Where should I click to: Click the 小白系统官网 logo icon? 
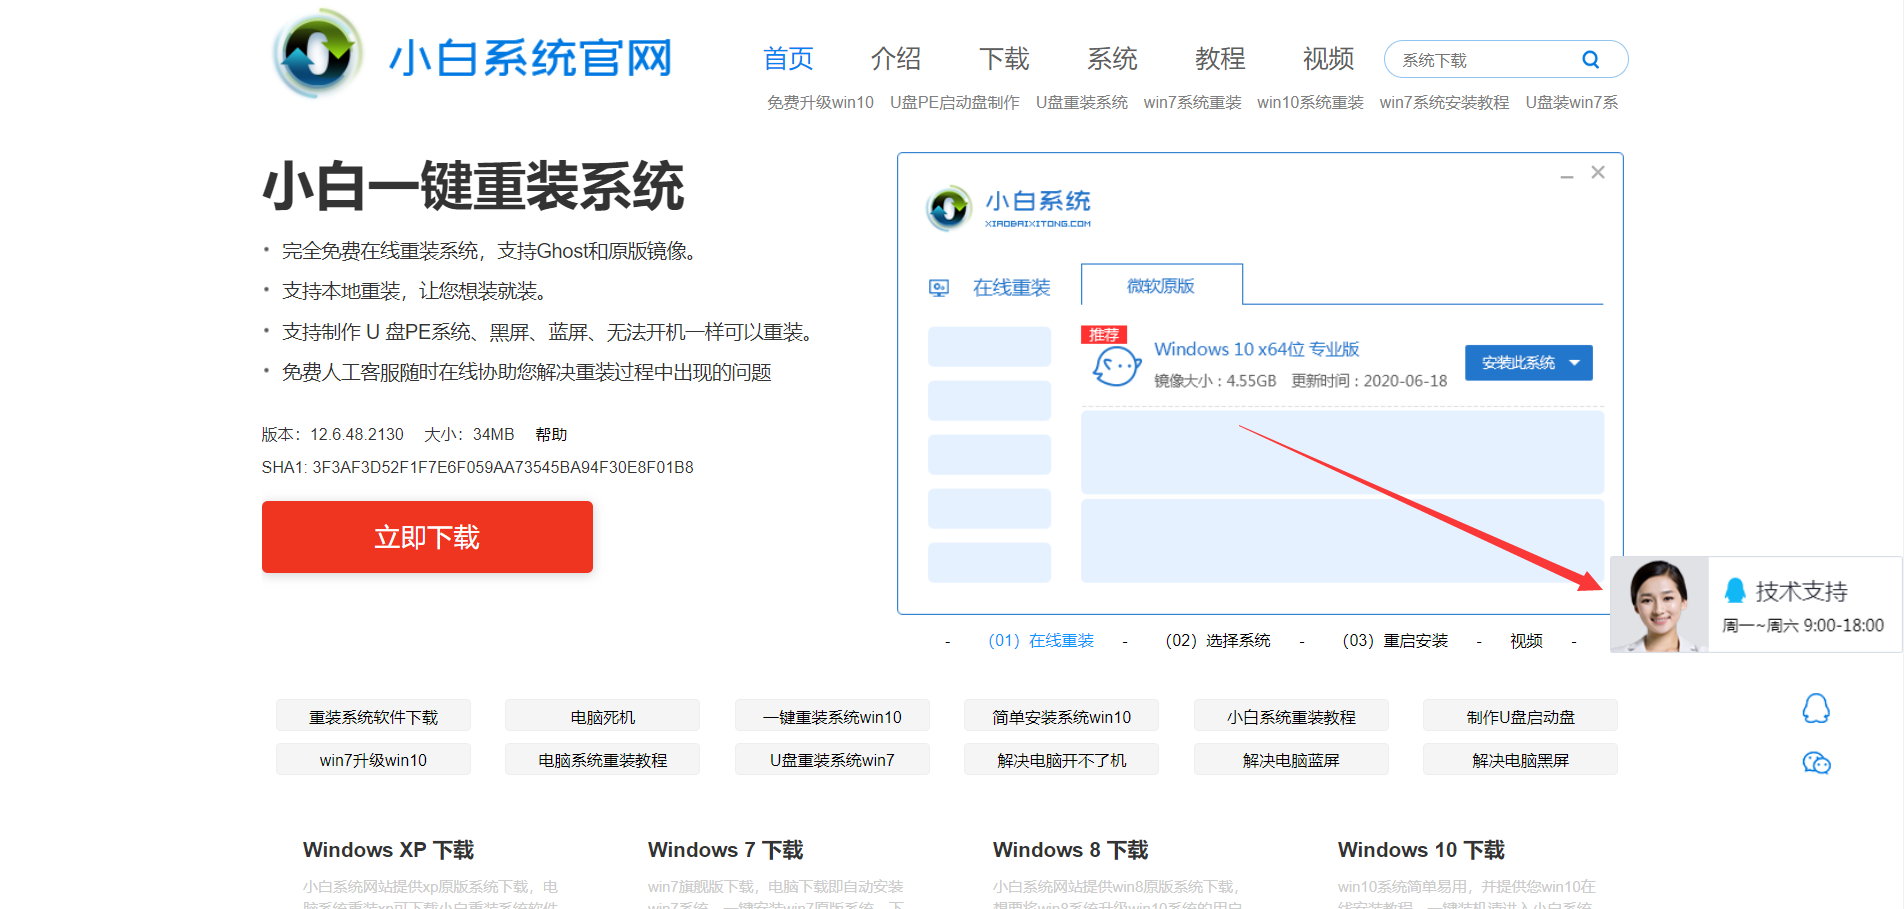[318, 54]
